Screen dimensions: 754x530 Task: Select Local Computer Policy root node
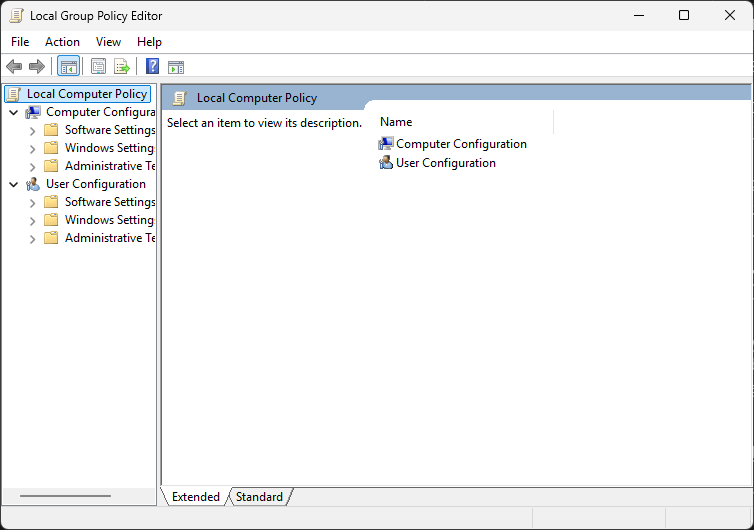coord(86,94)
